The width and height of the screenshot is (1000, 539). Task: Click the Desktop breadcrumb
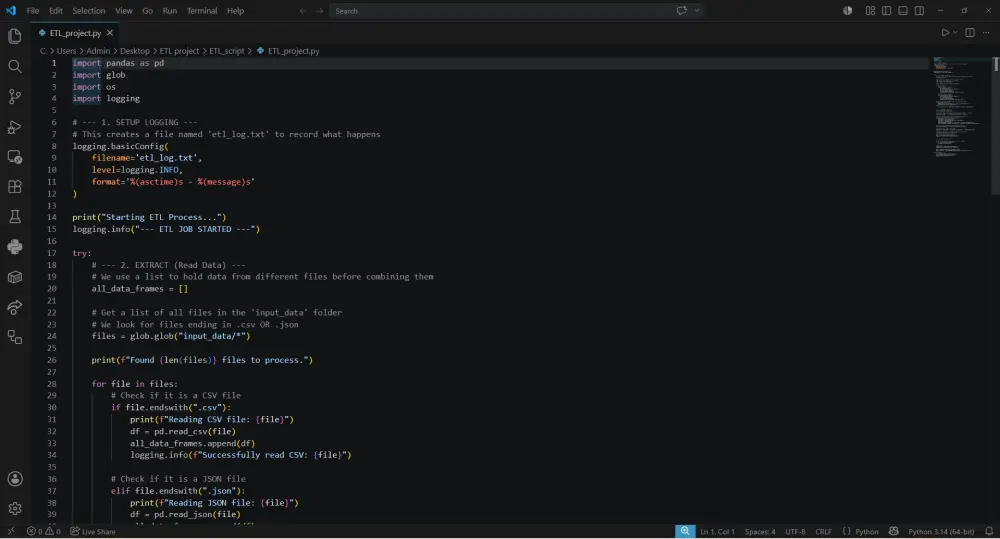(x=135, y=50)
